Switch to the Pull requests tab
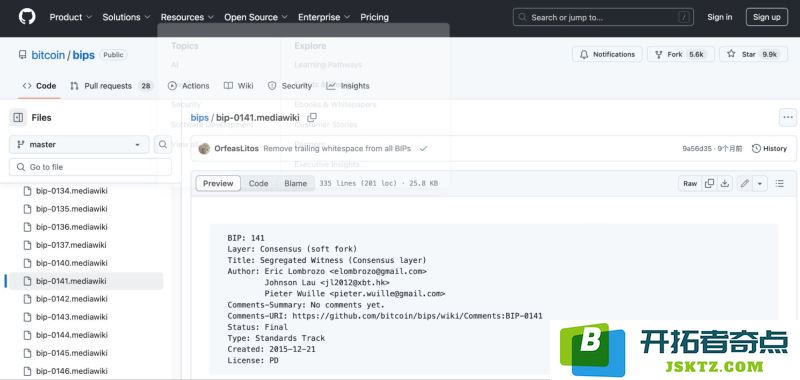 pos(111,86)
